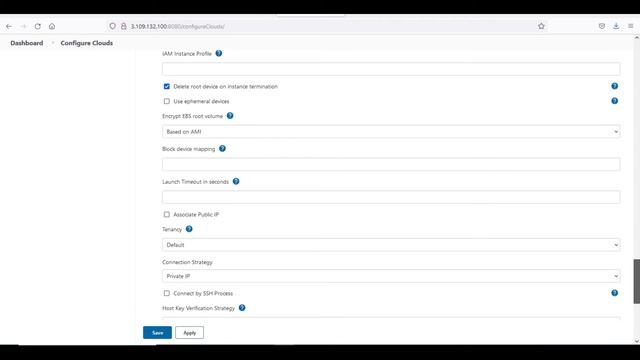Open help for Tenancy

coord(189,229)
